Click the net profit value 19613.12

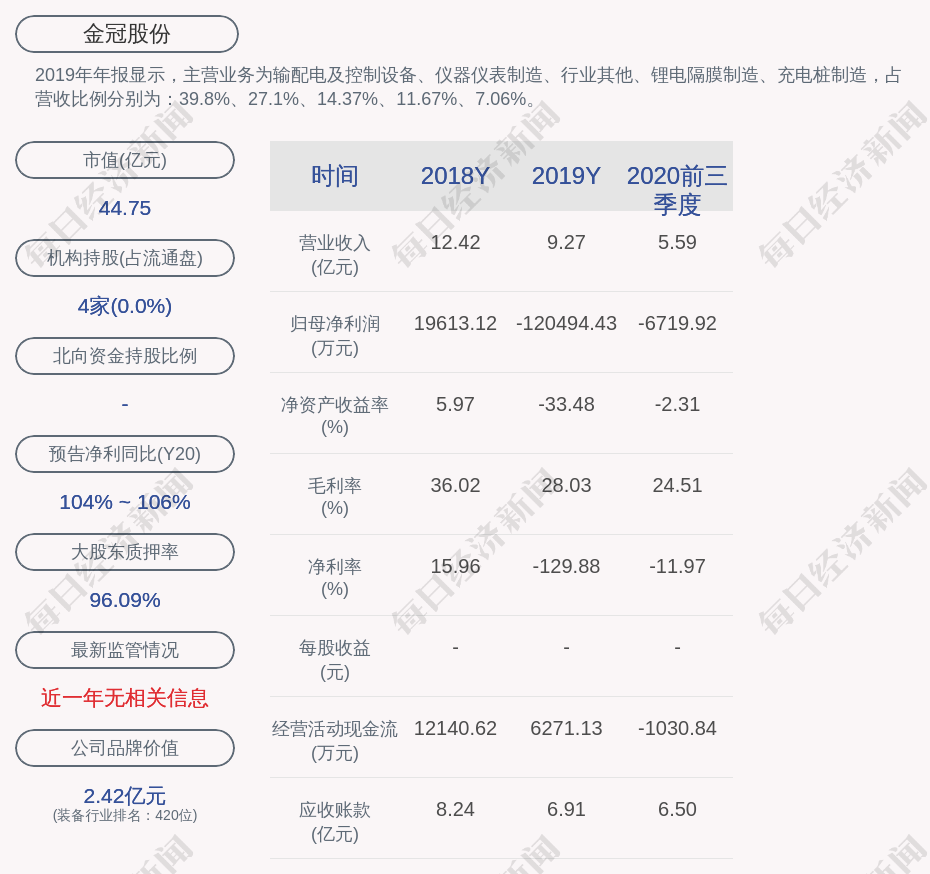pyautogui.click(x=455, y=323)
